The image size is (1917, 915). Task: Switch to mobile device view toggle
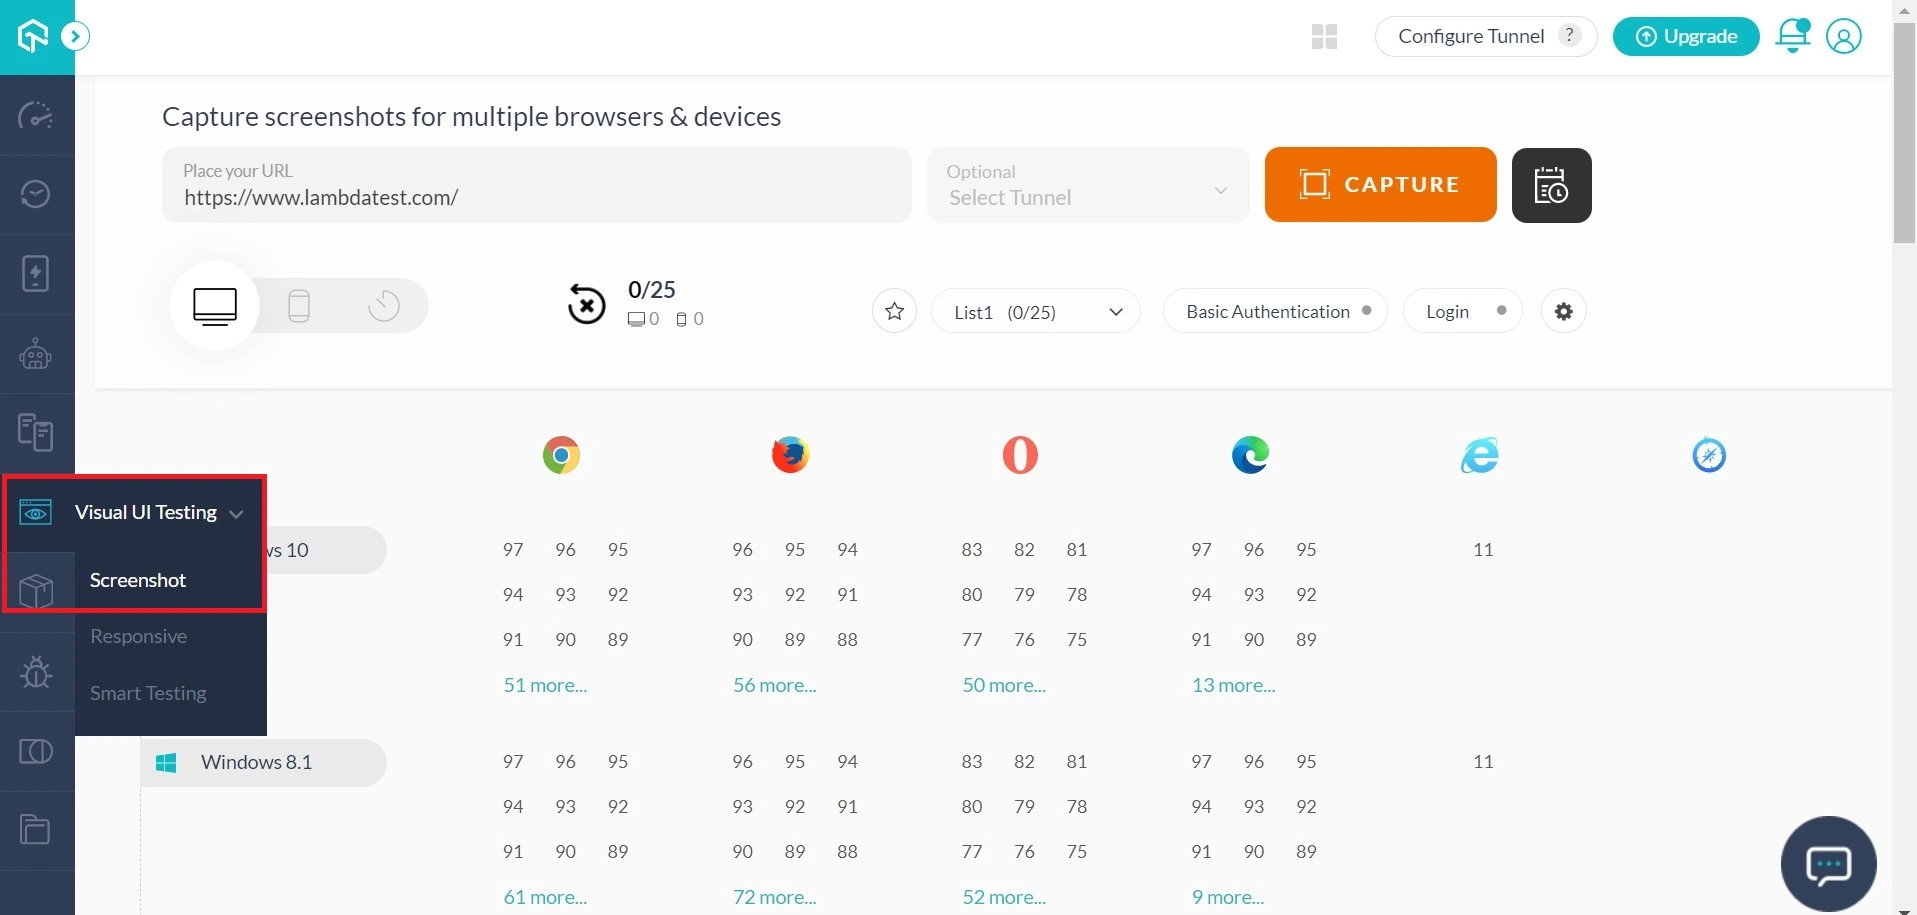pyautogui.click(x=299, y=305)
